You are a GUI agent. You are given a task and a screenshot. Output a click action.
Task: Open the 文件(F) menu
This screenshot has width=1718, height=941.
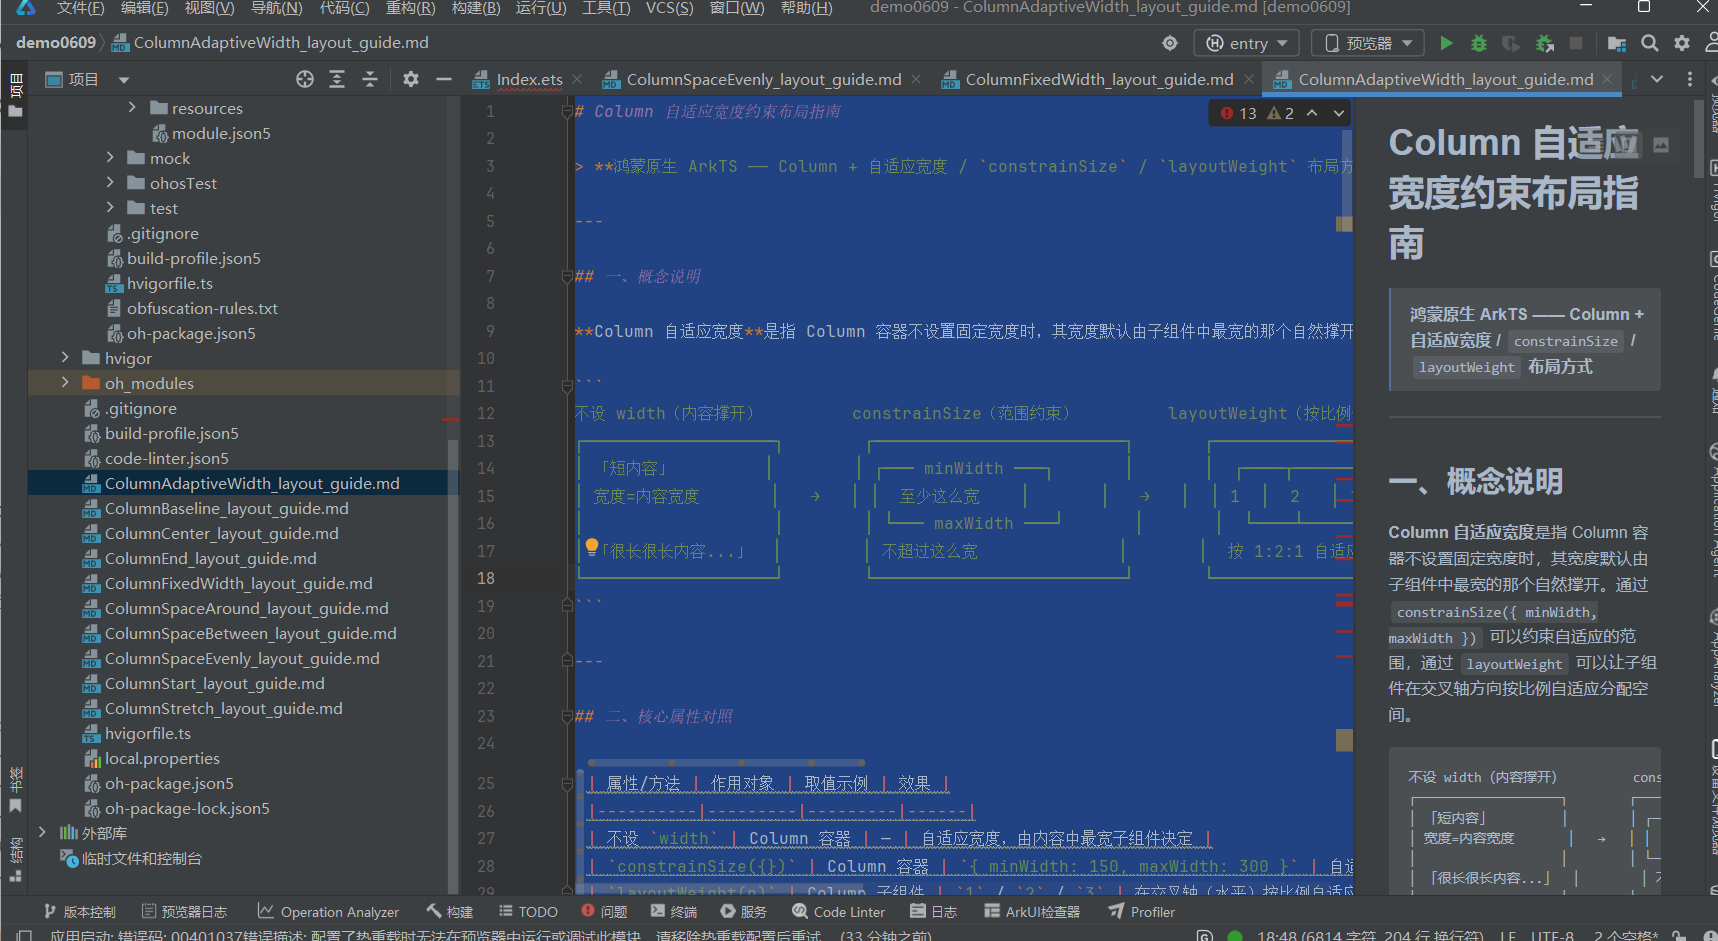80,8
